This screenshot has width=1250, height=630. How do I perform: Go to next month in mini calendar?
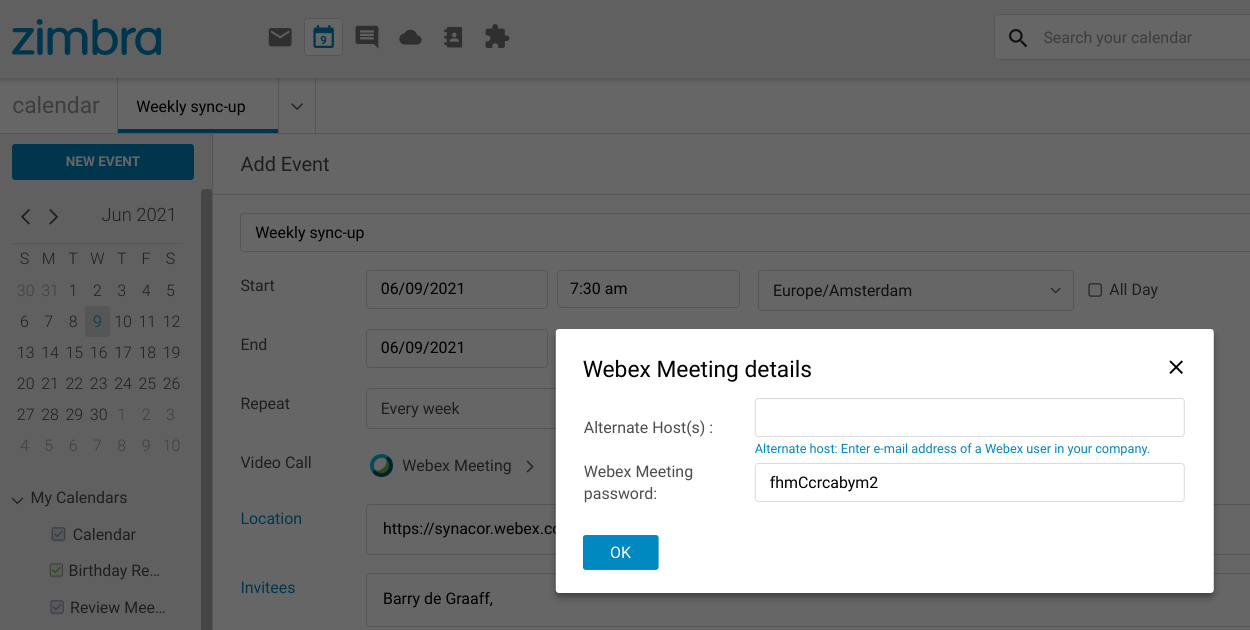point(54,216)
